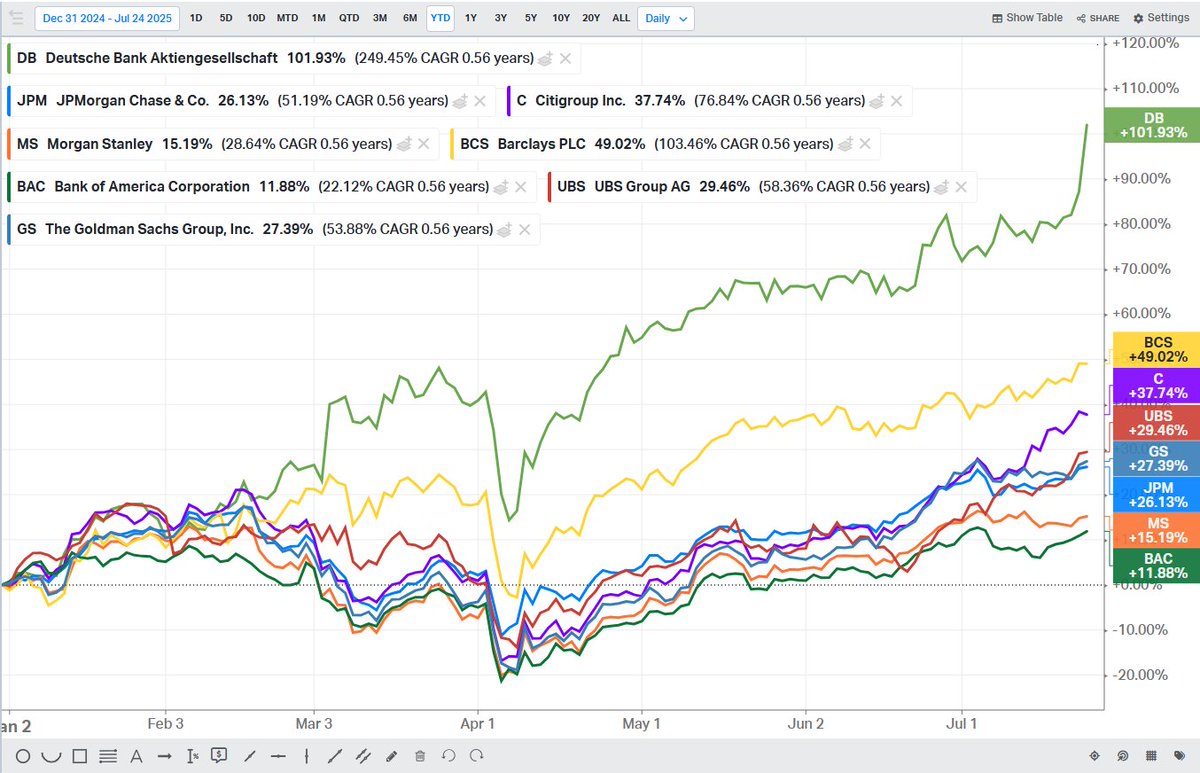Image resolution: width=1200 pixels, height=773 pixels.
Task: Select the vertical line tool
Action: point(306,755)
